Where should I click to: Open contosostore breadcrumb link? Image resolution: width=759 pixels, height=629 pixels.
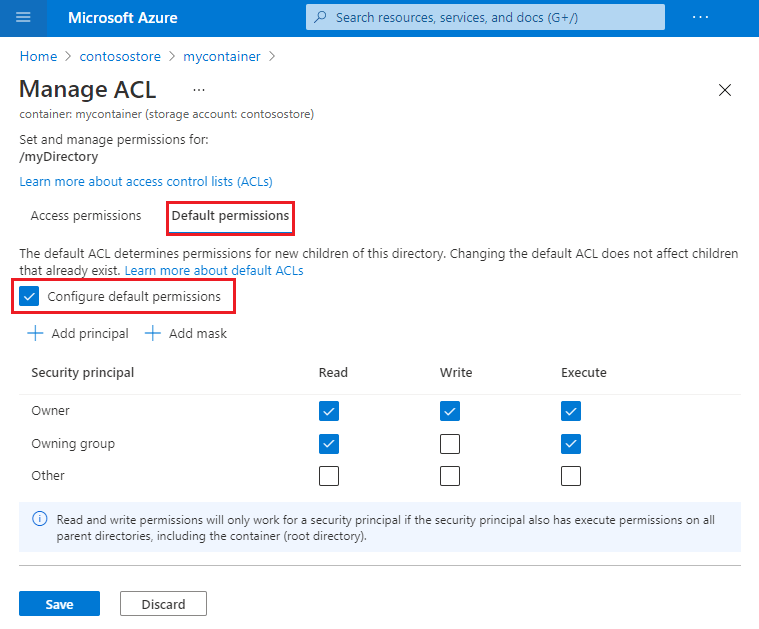point(120,57)
